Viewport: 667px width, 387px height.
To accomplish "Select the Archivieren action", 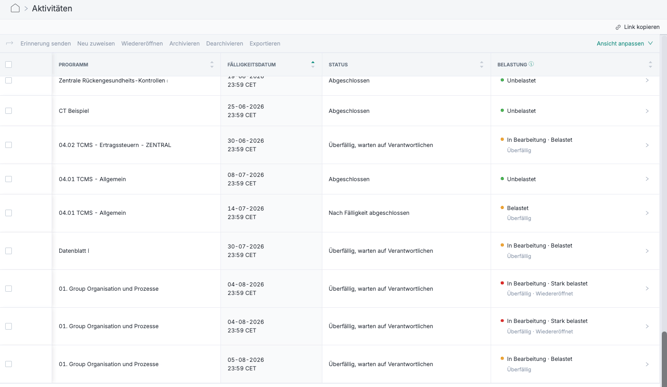I will 184,43.
